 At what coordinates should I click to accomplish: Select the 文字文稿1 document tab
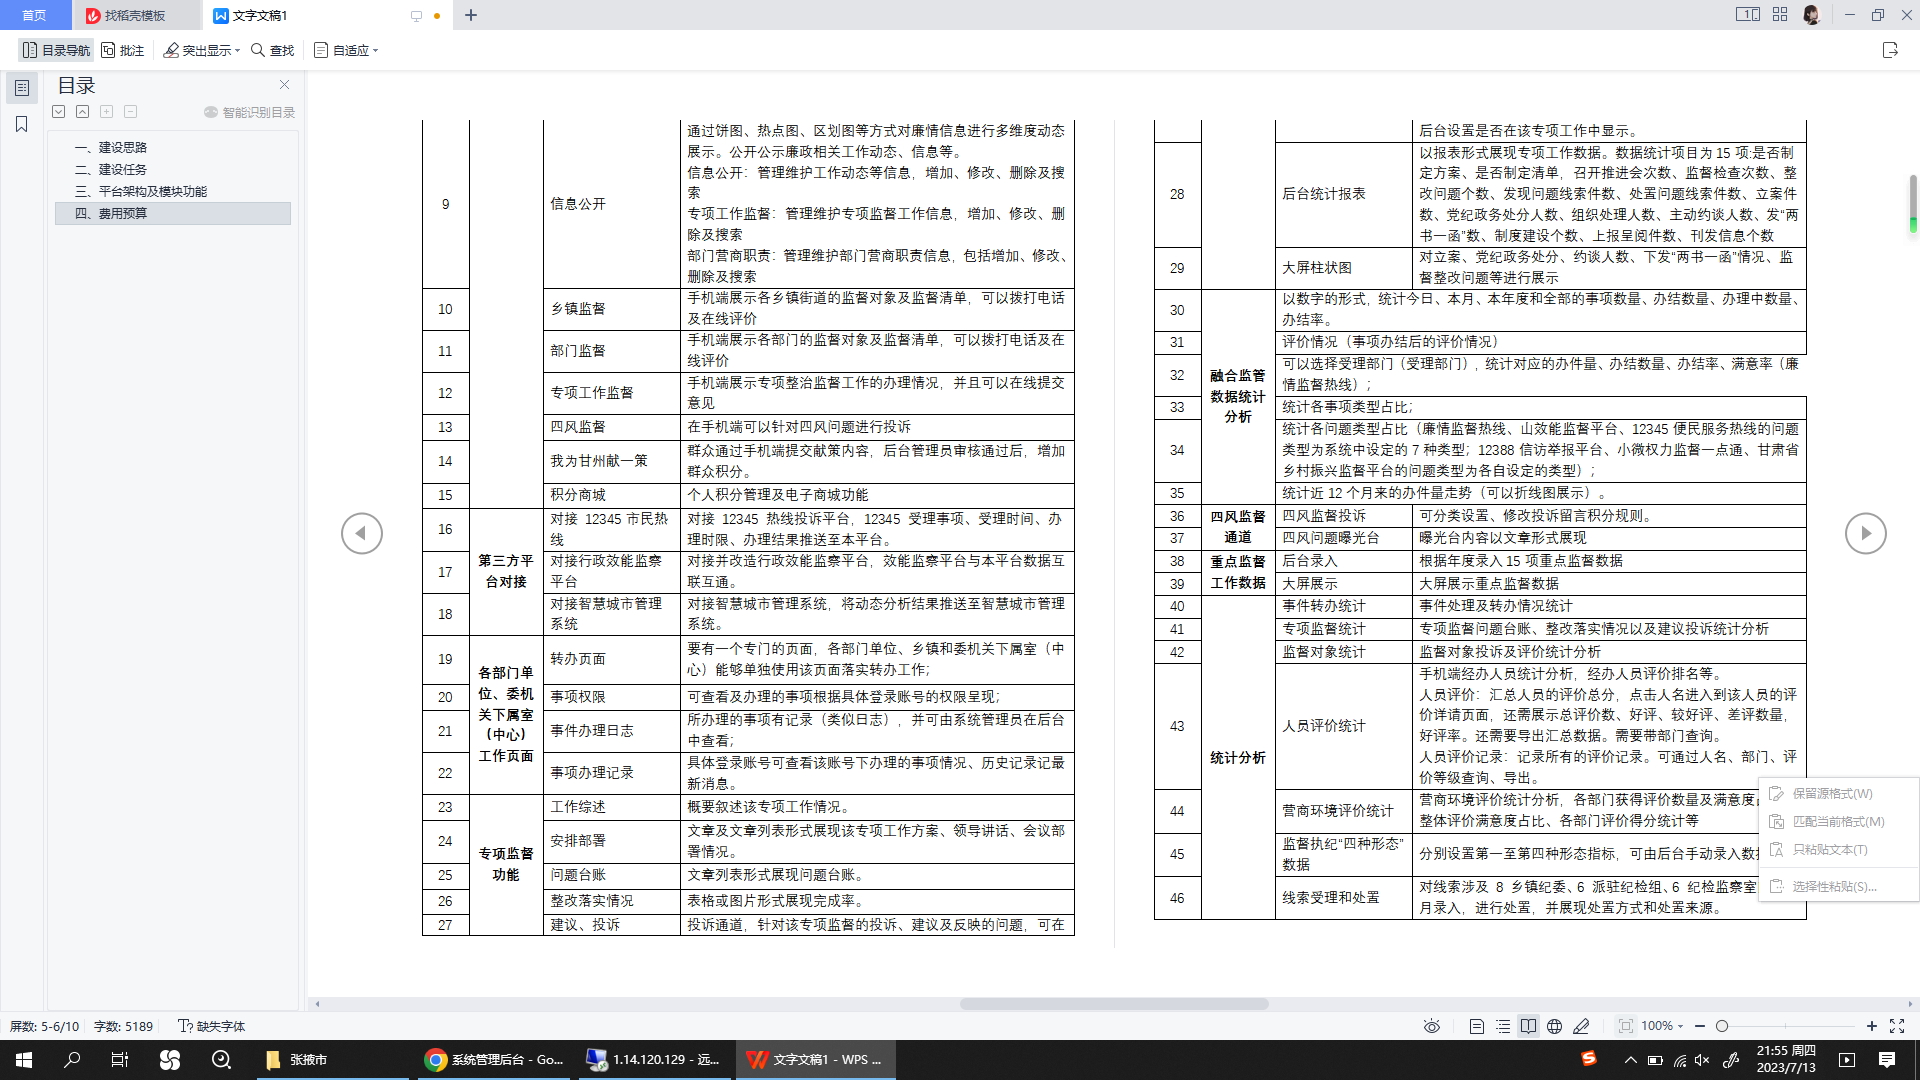click(x=260, y=15)
